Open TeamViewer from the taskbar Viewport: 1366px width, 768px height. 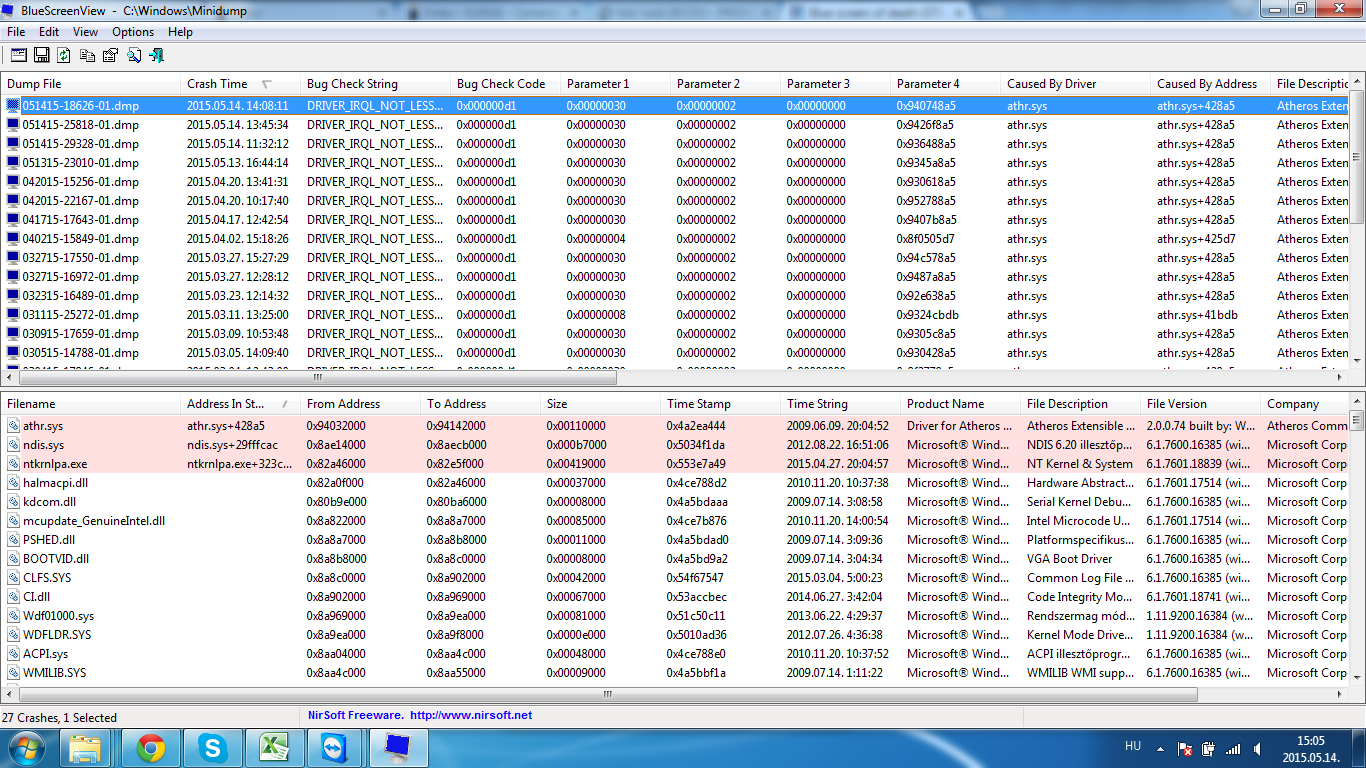pos(337,748)
